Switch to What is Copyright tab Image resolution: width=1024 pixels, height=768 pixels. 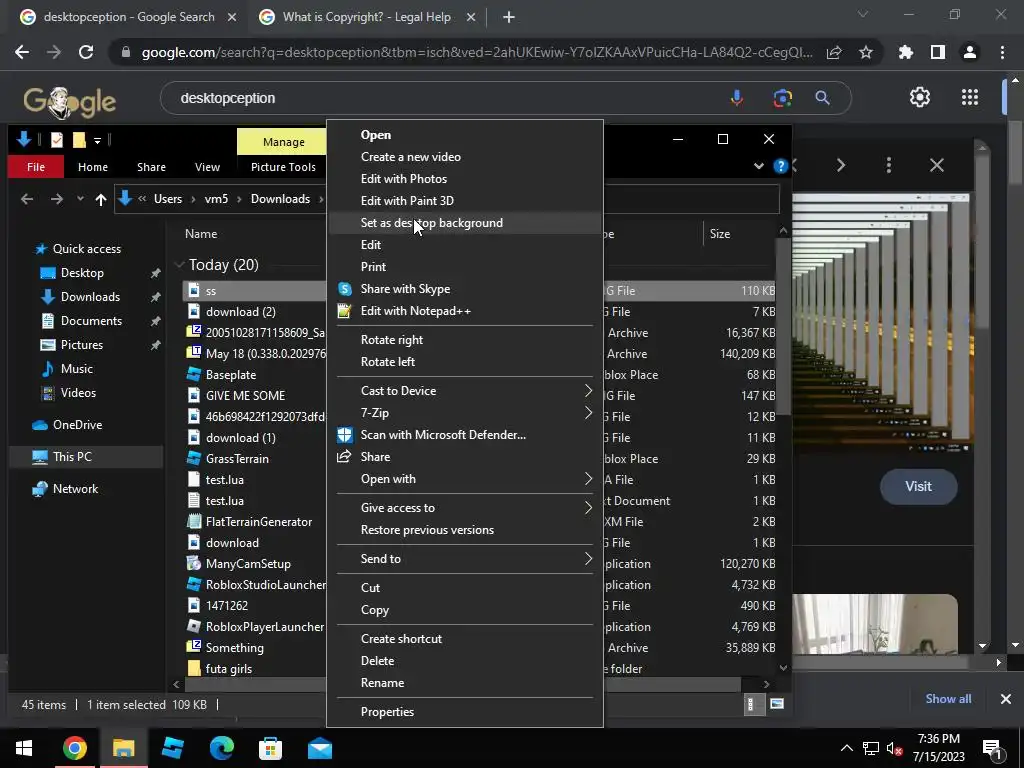(366, 17)
